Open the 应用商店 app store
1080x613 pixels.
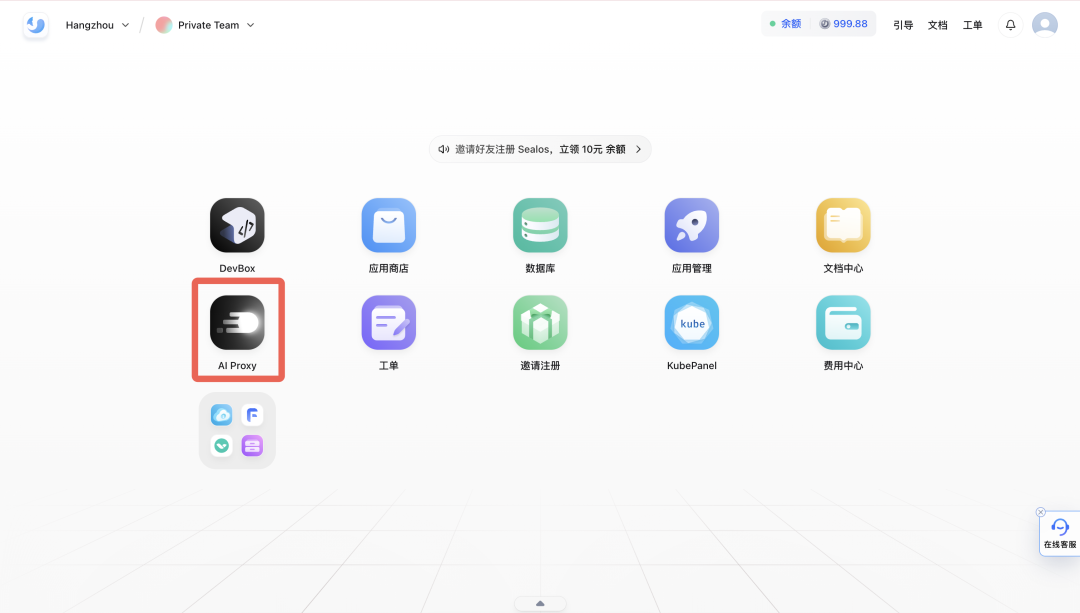coord(388,225)
